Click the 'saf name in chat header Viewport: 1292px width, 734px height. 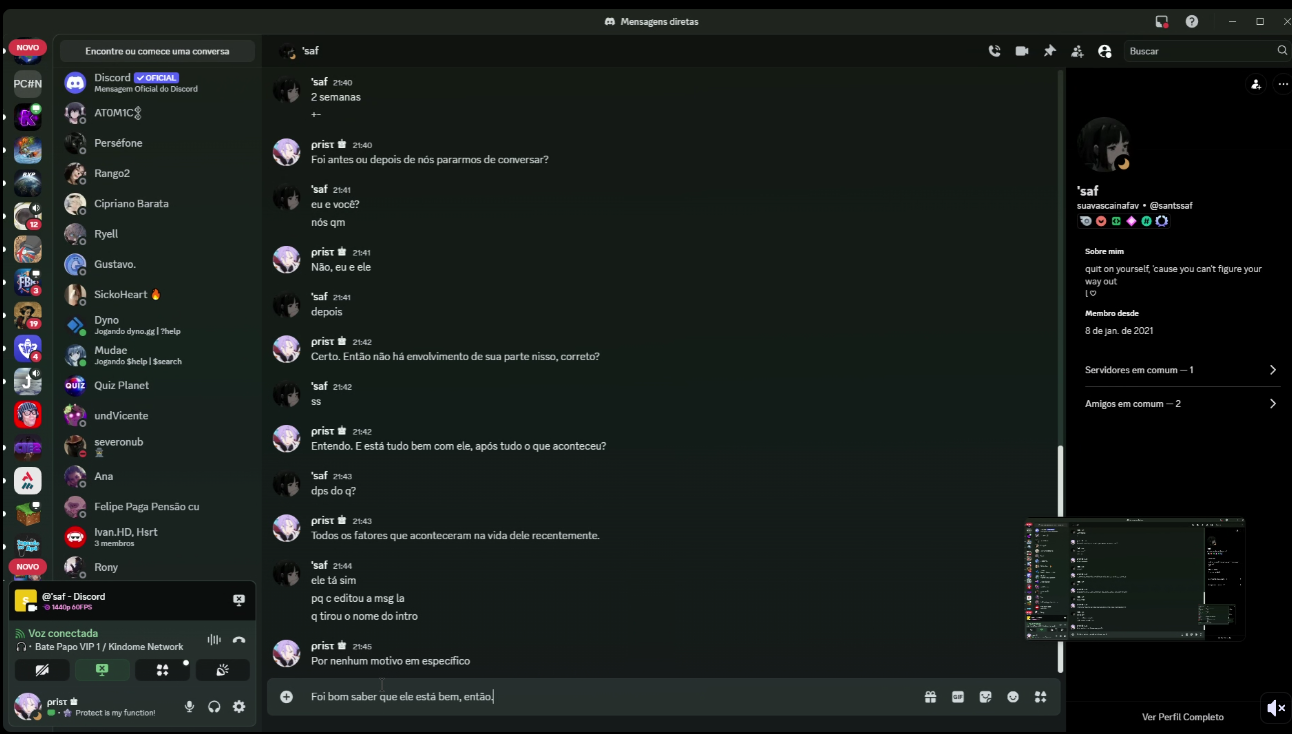(310, 51)
